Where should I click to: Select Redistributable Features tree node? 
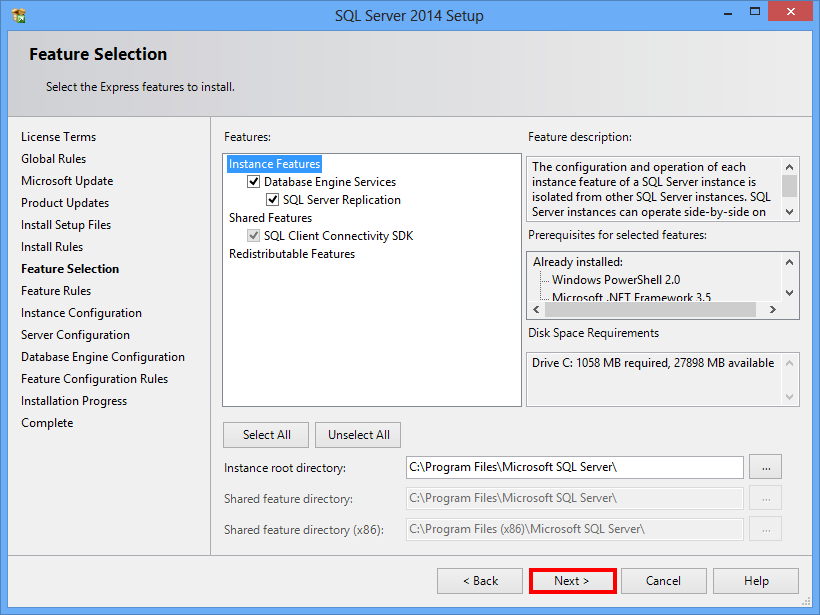(292, 254)
